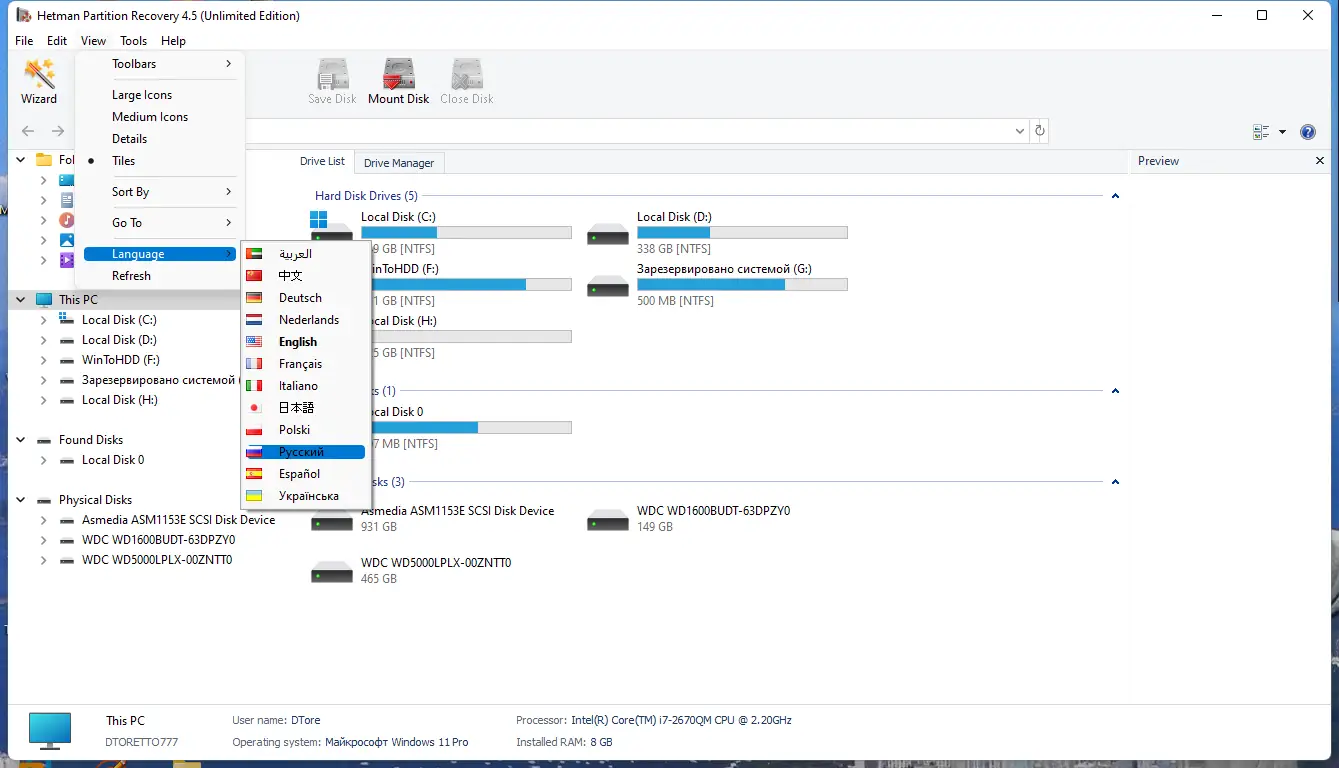This screenshot has height=768, width=1339.
Task: Switch to the Drive Manager tab
Action: click(x=399, y=163)
